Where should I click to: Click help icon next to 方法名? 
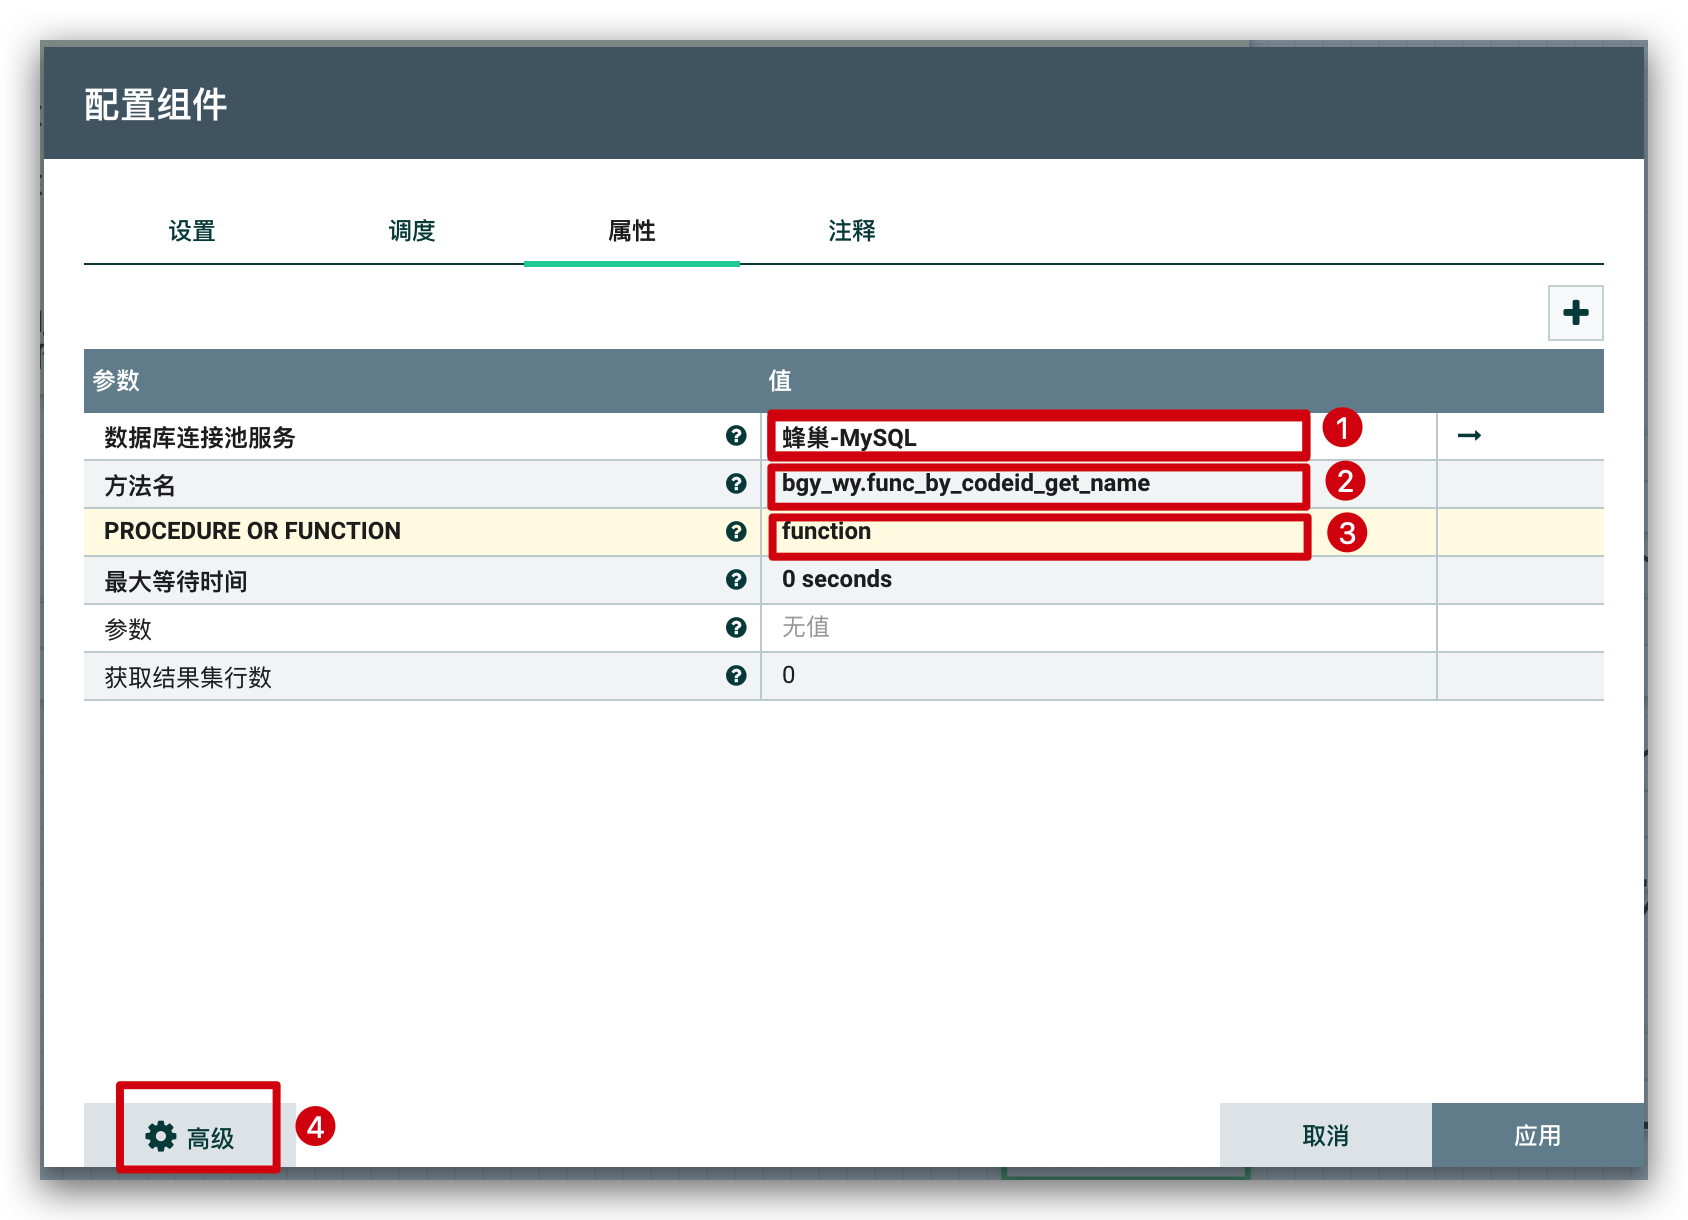point(736,484)
